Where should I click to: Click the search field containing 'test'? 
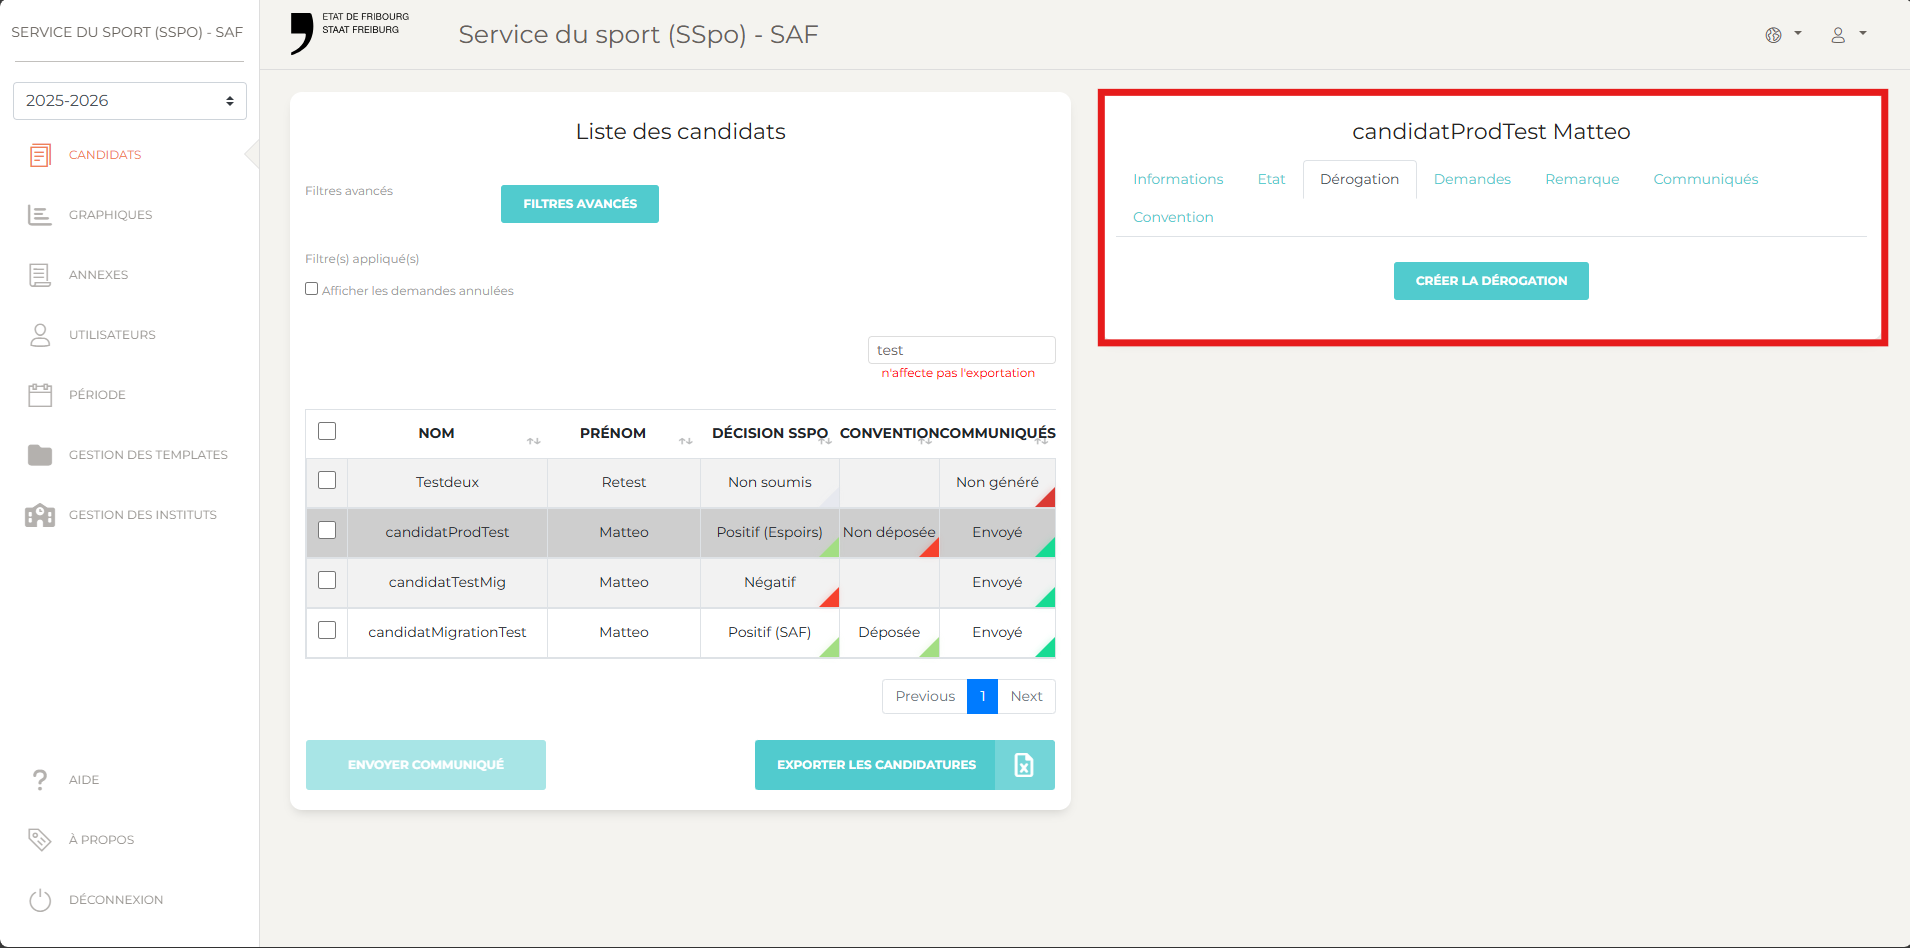click(960, 350)
